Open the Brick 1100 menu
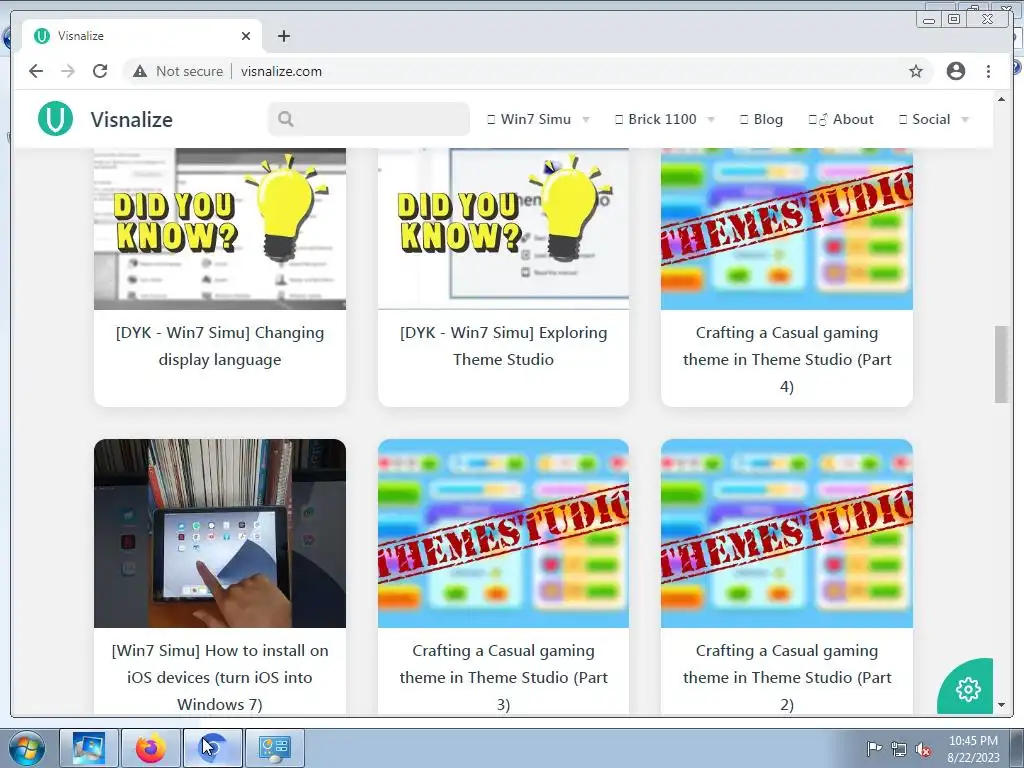The height and width of the screenshot is (768, 1024). pos(656,119)
